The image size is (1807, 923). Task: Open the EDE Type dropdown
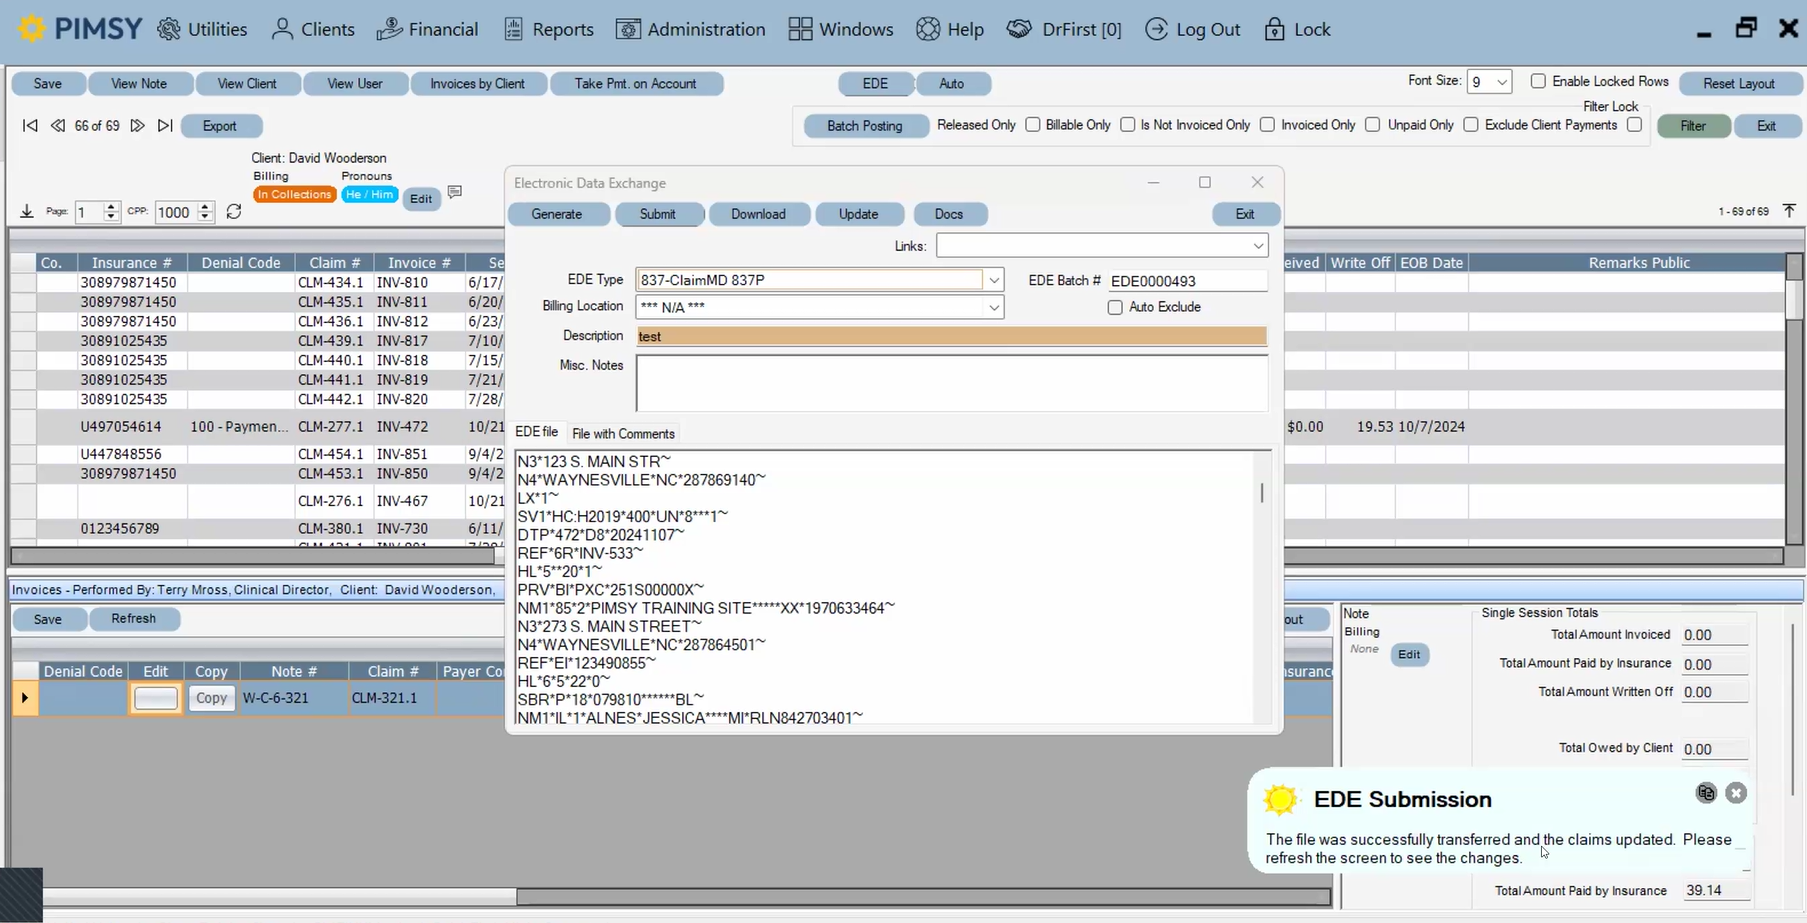point(993,280)
